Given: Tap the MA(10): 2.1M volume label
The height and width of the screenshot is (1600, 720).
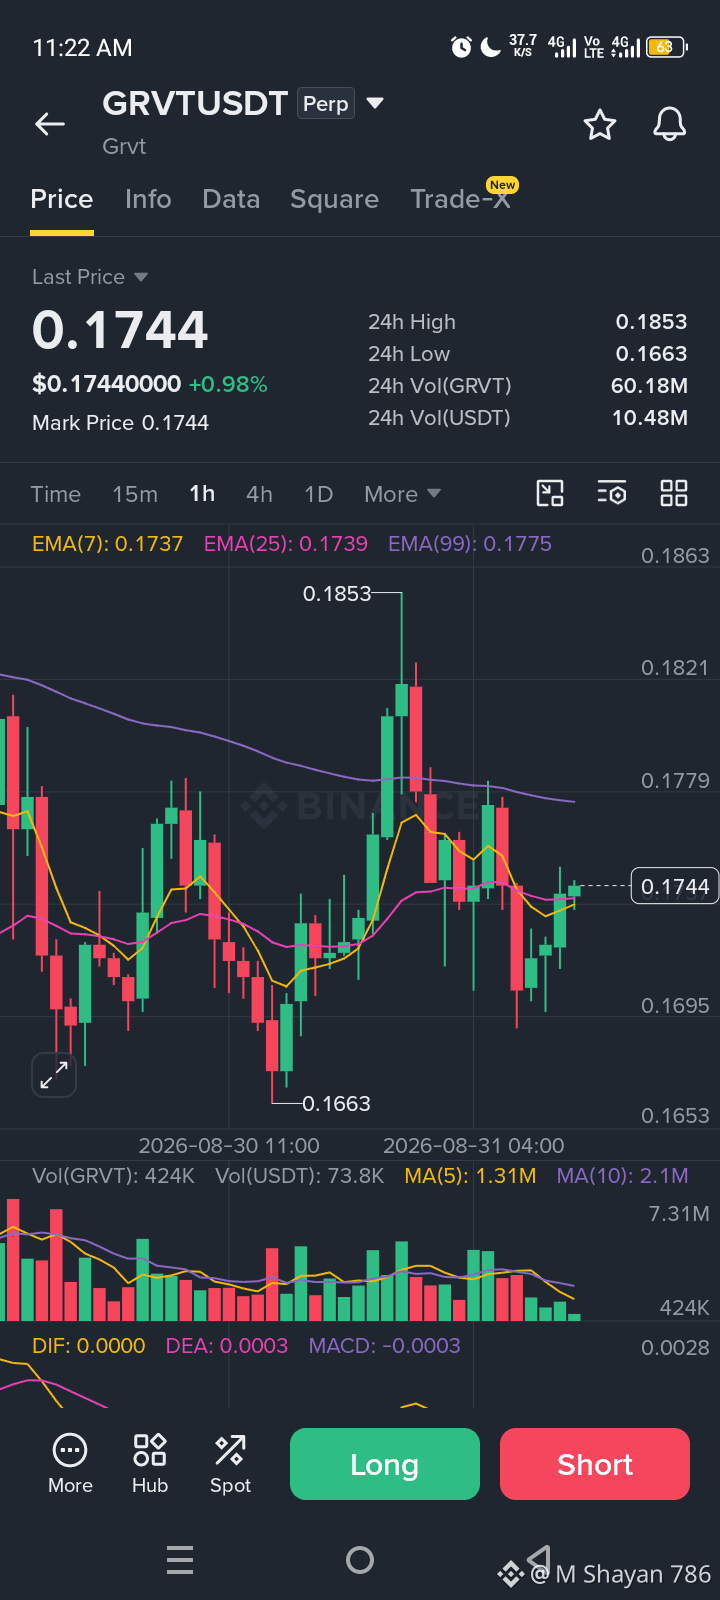Looking at the screenshot, I should click(622, 1176).
